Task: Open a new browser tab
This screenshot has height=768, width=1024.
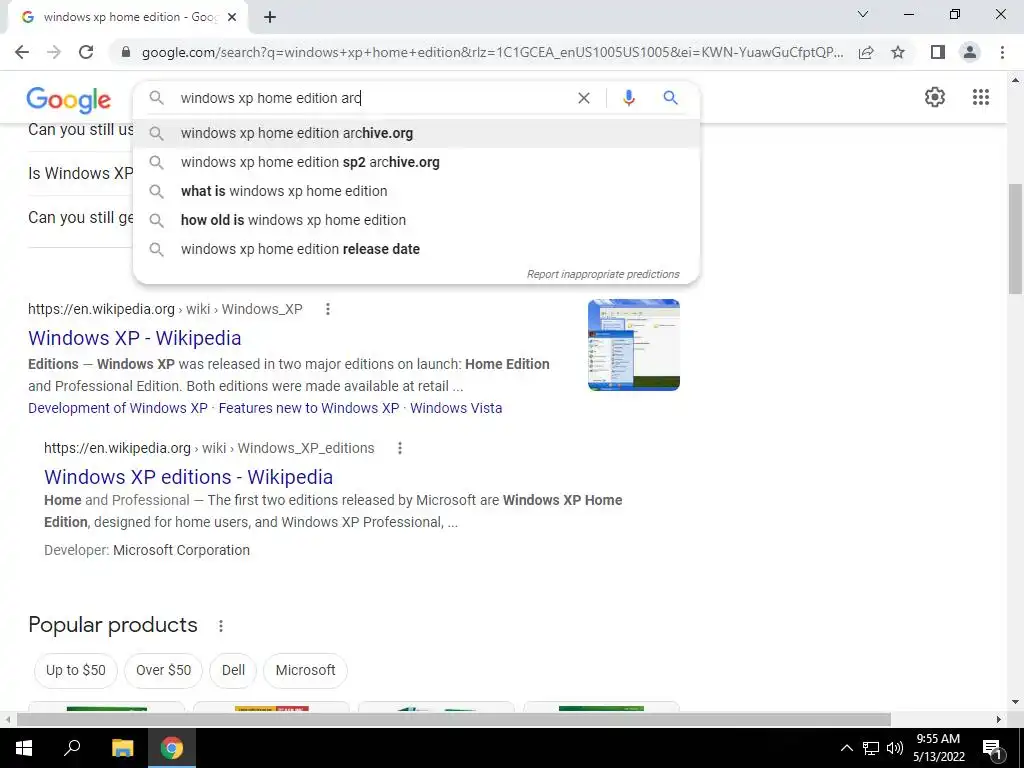Action: [x=270, y=17]
